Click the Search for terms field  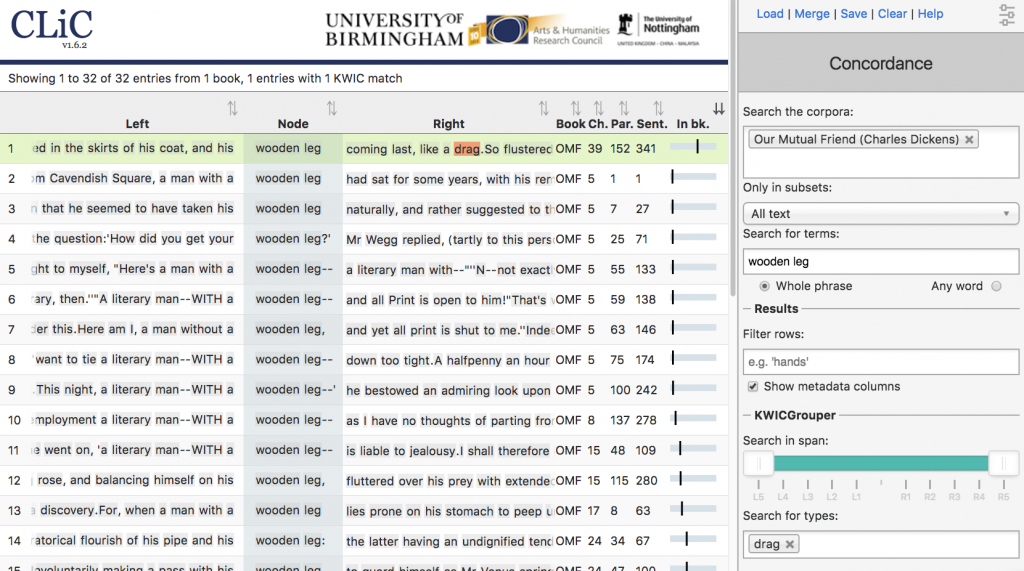point(880,261)
